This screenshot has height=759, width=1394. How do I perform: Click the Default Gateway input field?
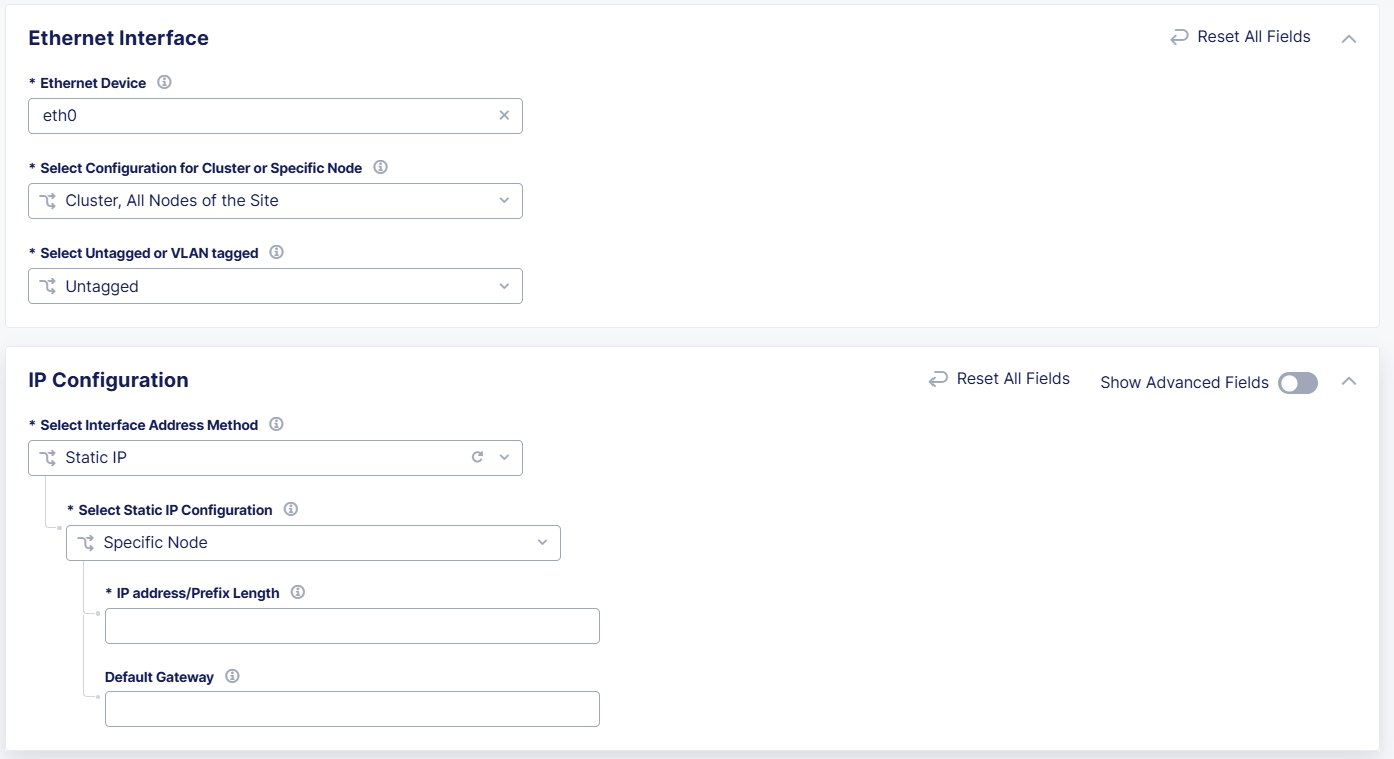click(x=351, y=708)
